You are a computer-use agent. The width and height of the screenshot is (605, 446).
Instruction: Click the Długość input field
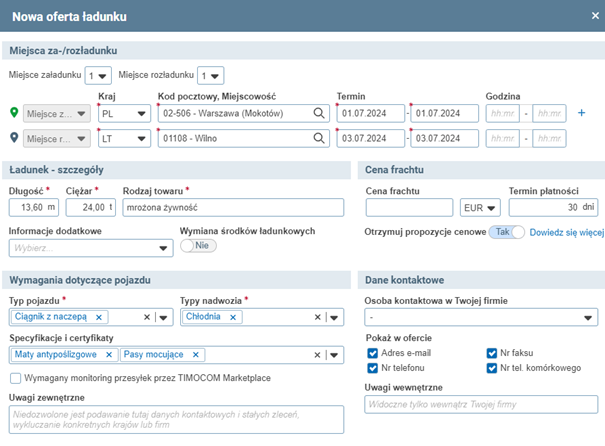pos(34,208)
